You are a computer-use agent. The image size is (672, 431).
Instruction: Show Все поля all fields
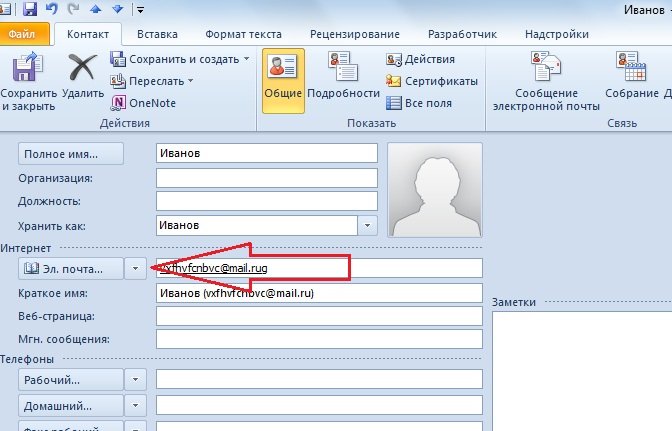coord(393,103)
